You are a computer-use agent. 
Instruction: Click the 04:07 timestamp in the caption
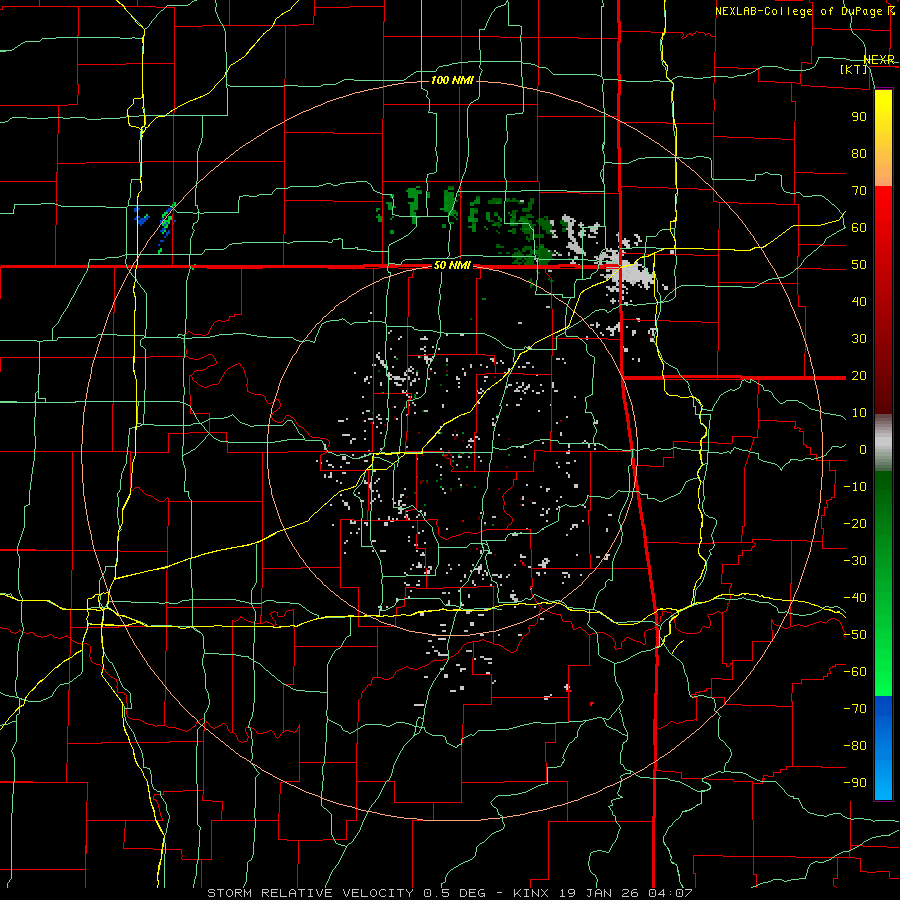pos(670,893)
